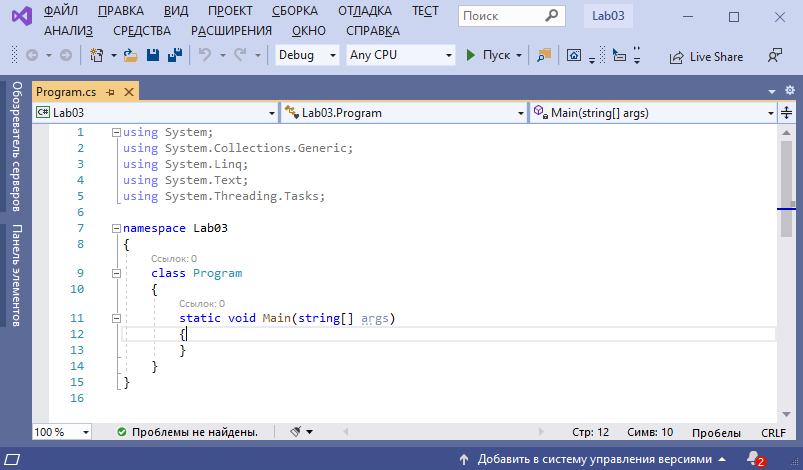The height and width of the screenshot is (470, 803).
Task: Open the ОТЛАДКА menu
Action: pos(365,11)
